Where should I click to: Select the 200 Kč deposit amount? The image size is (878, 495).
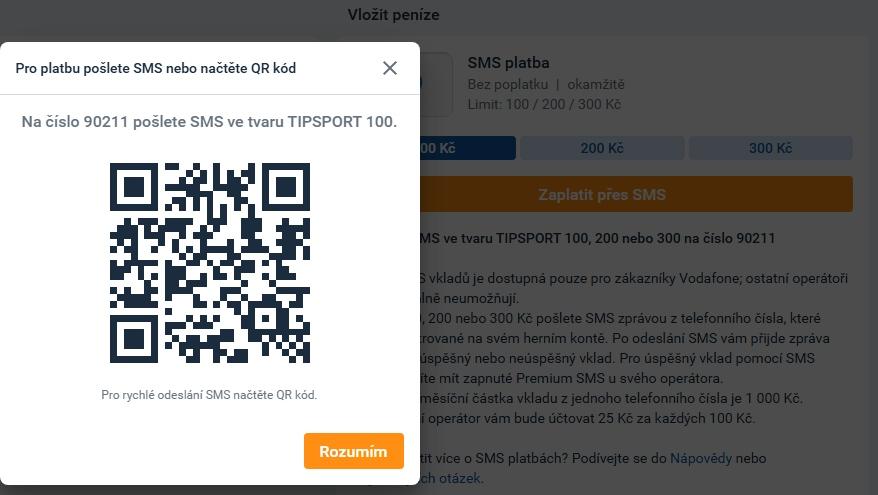(602, 148)
